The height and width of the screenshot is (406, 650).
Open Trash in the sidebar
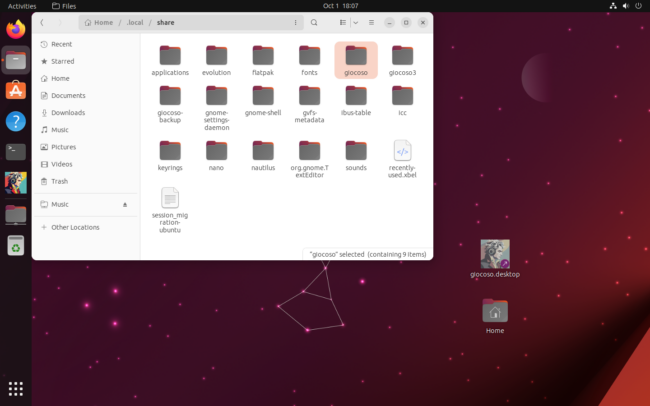coord(86,181)
